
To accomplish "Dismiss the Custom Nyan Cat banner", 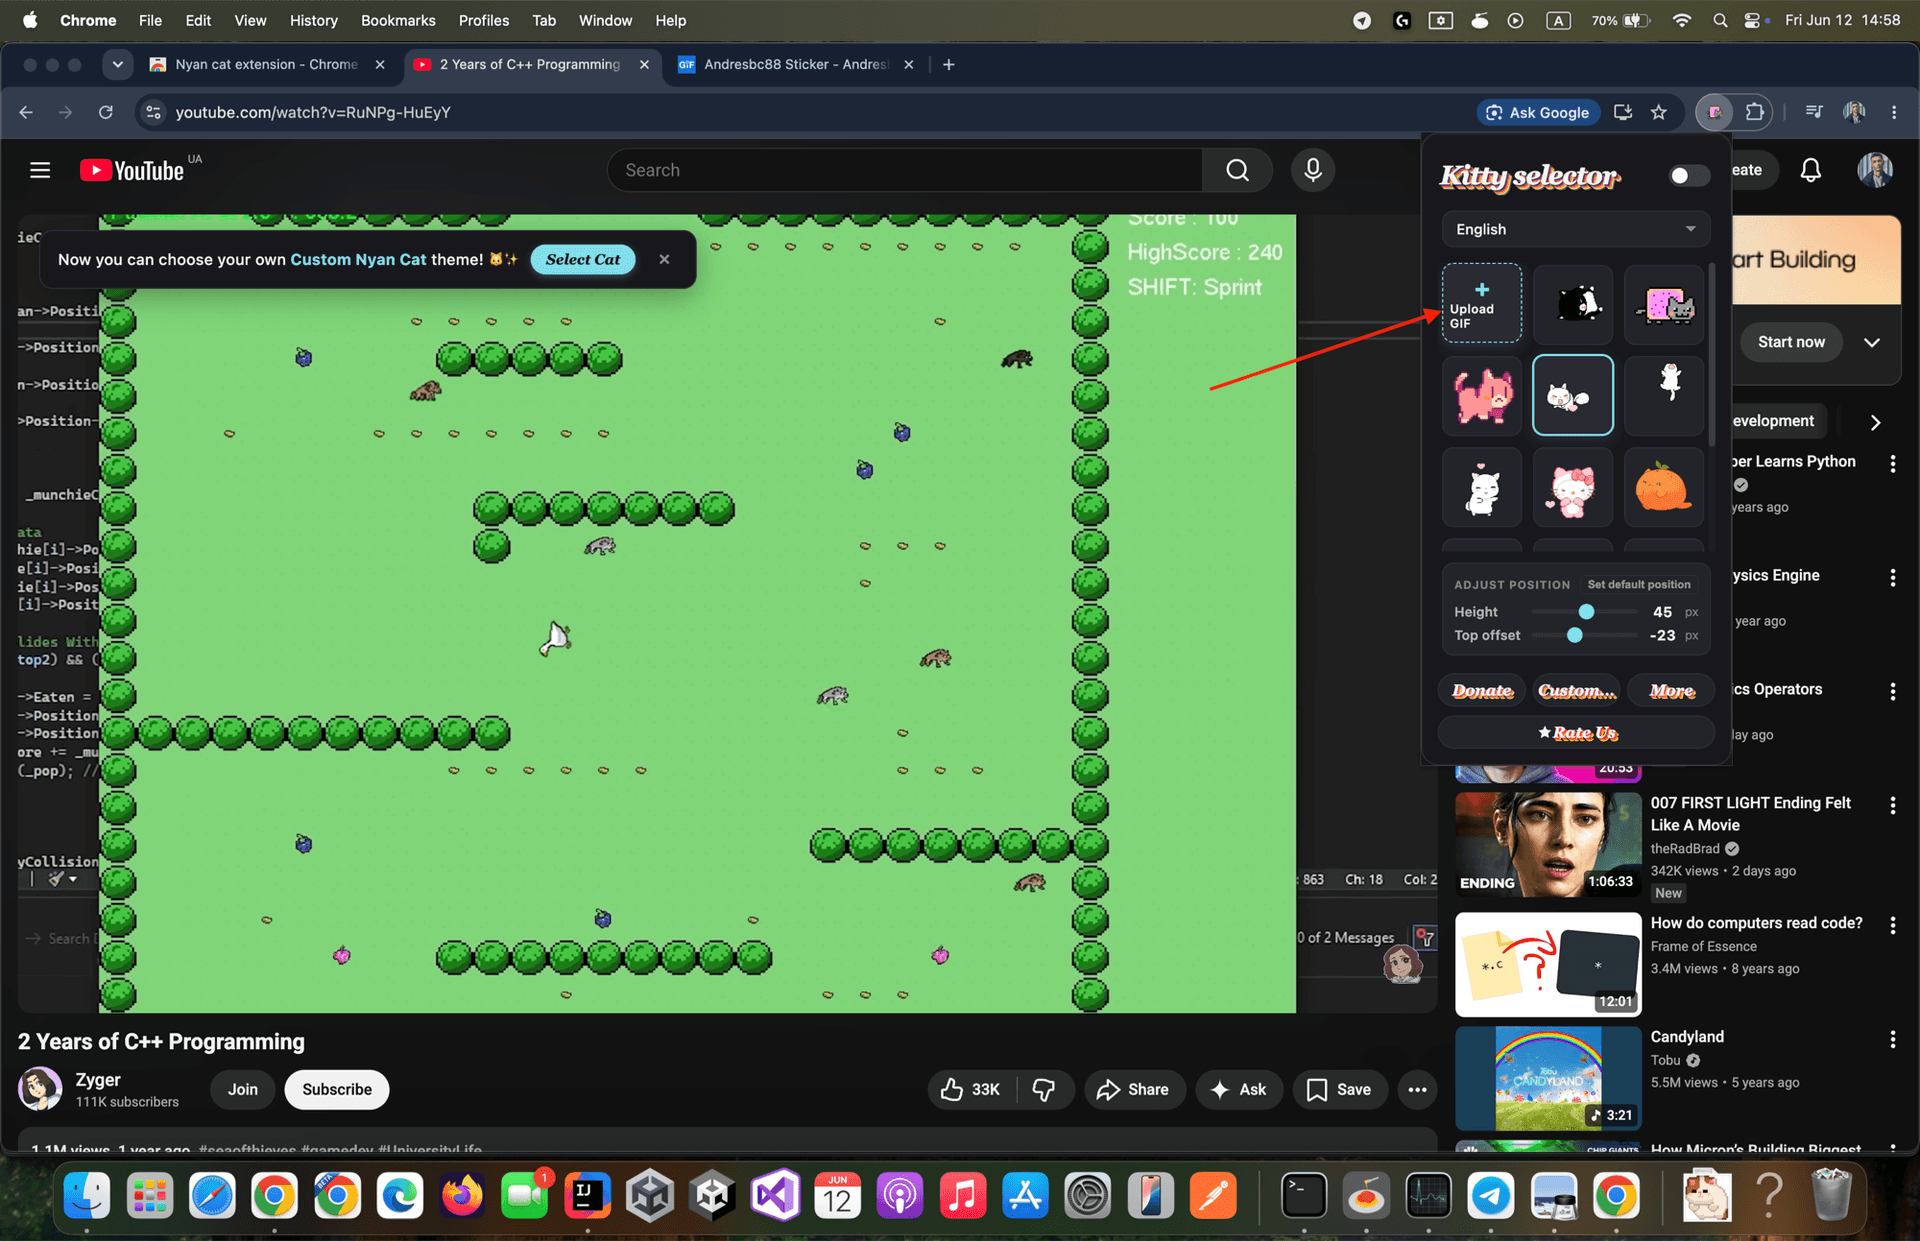I will pyautogui.click(x=664, y=259).
